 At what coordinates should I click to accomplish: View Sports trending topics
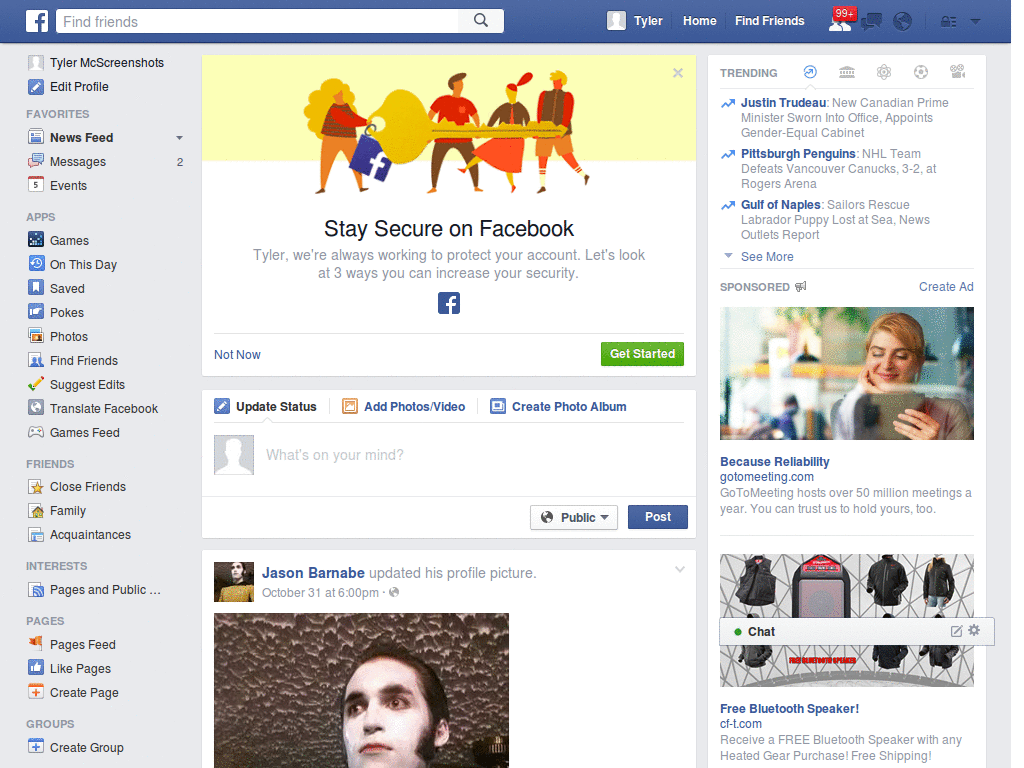click(x=921, y=72)
